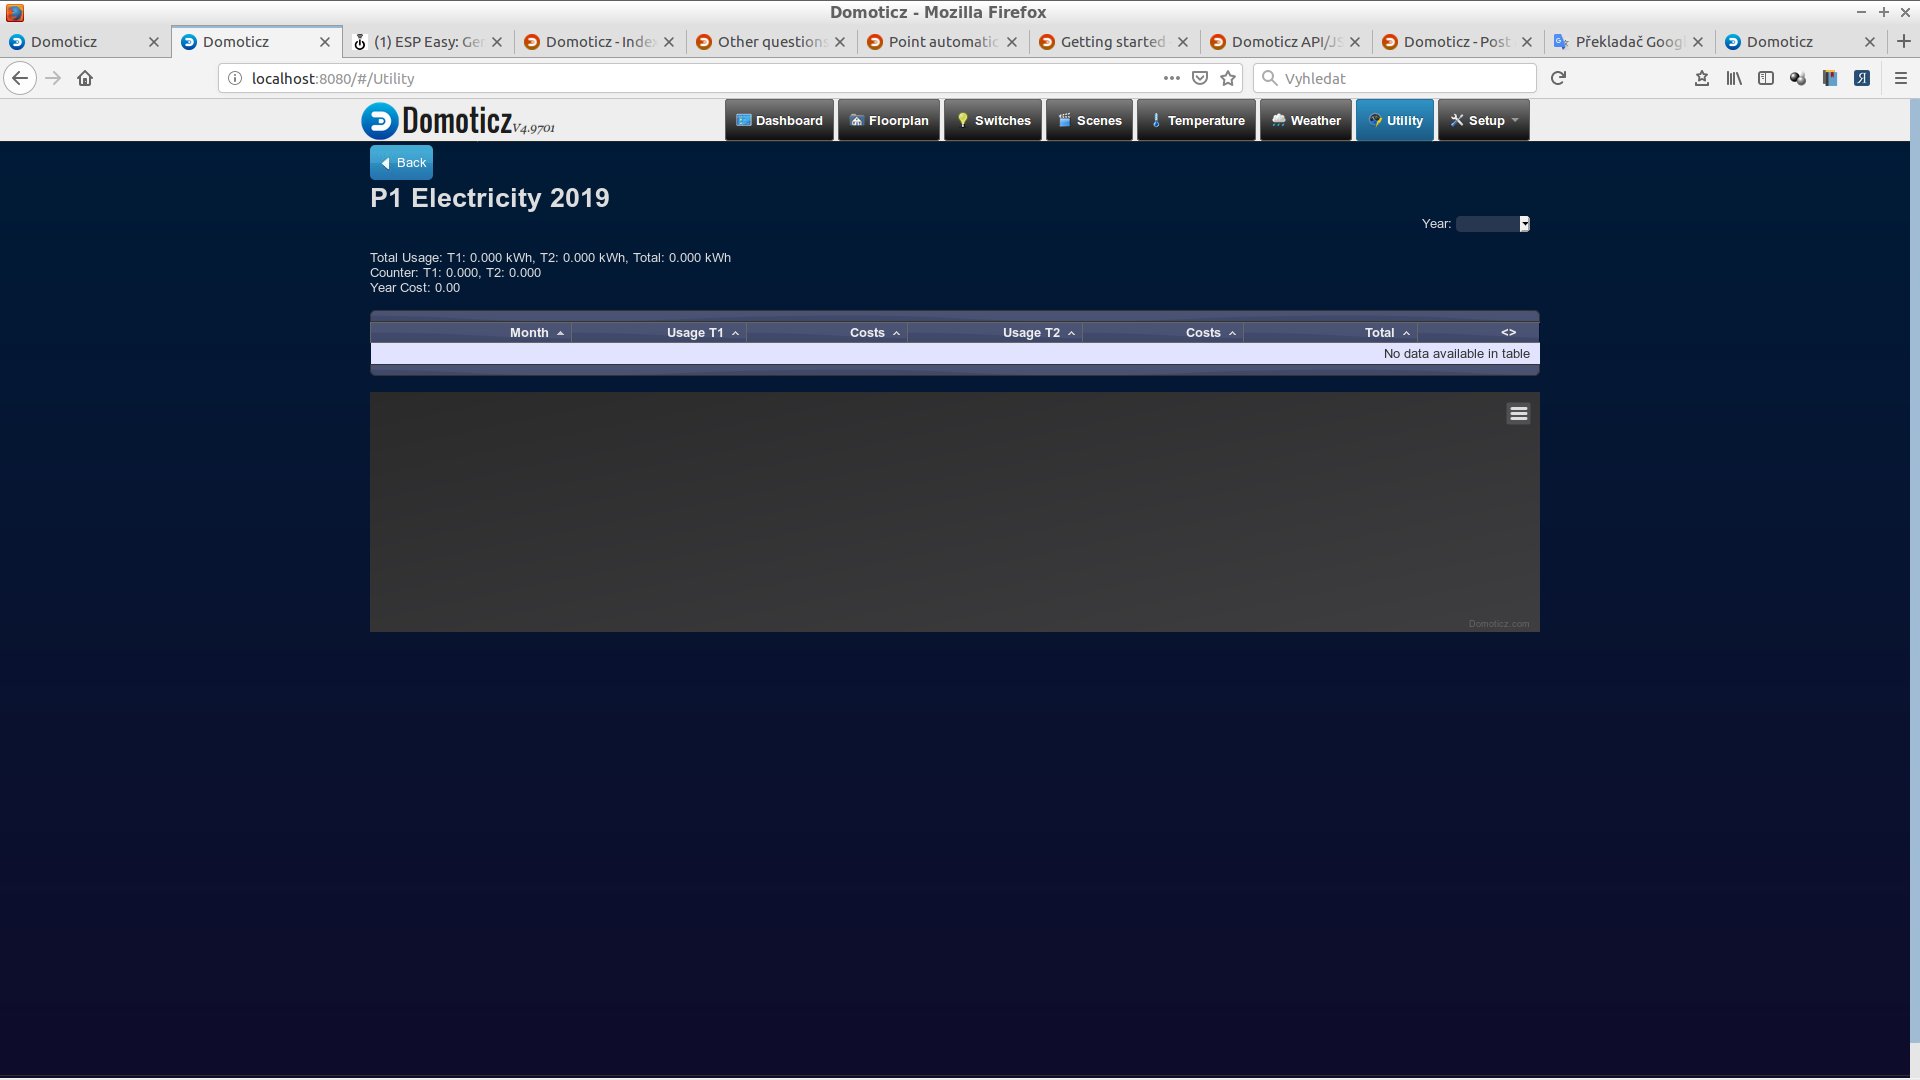Open the Dashboard panel
The image size is (1920, 1080).
pos(781,120)
